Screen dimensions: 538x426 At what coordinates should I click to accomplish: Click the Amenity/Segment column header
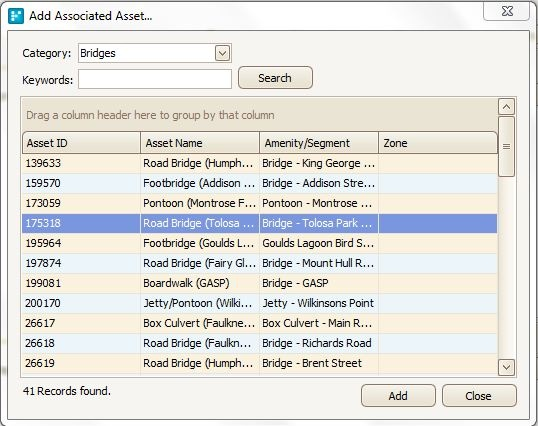(319, 143)
